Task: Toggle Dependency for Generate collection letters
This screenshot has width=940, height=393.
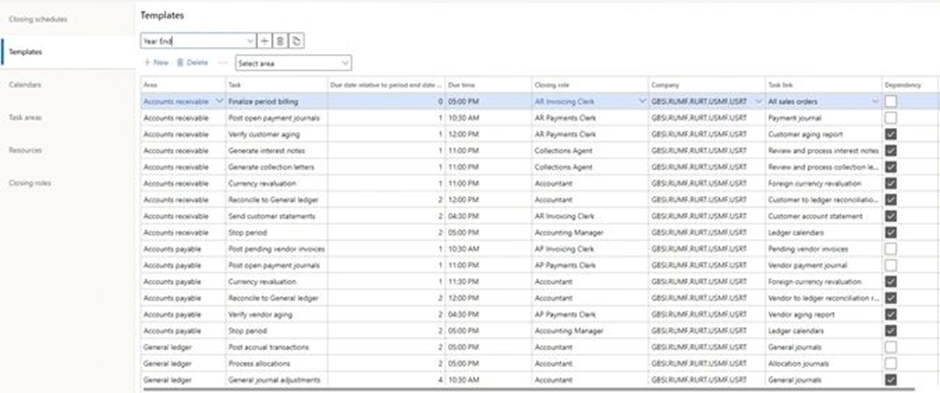Action: 891,167
